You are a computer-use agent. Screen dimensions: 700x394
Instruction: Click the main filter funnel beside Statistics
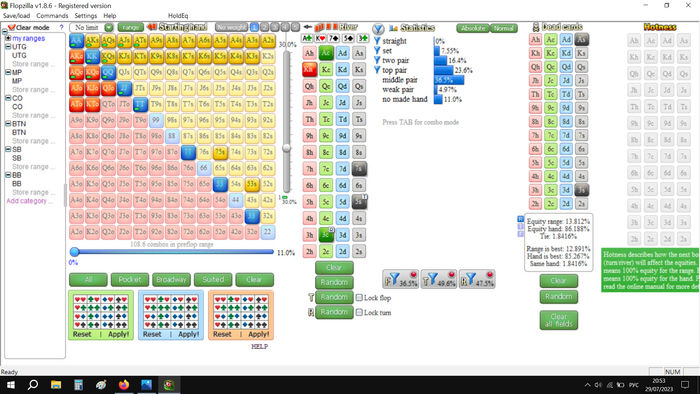tap(378, 29)
